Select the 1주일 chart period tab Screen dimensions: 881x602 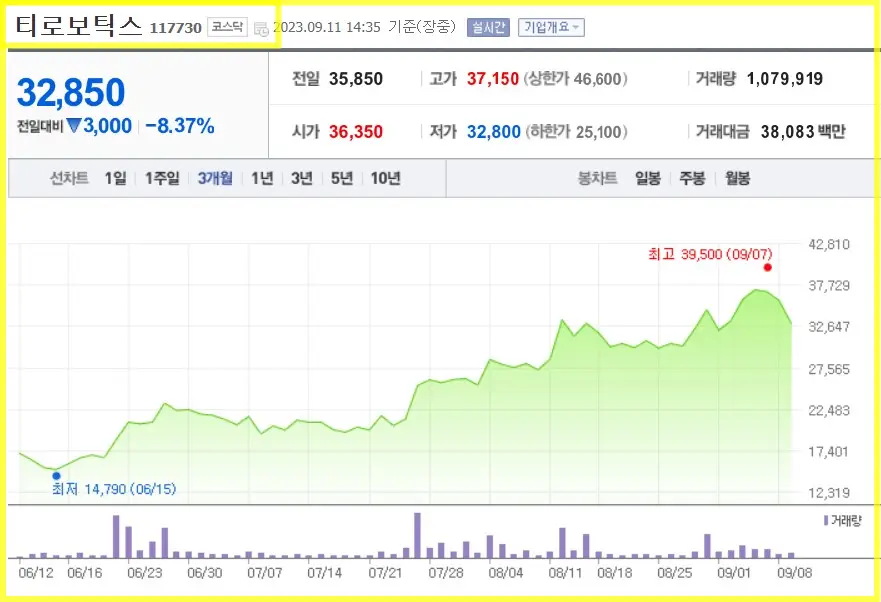(x=164, y=177)
